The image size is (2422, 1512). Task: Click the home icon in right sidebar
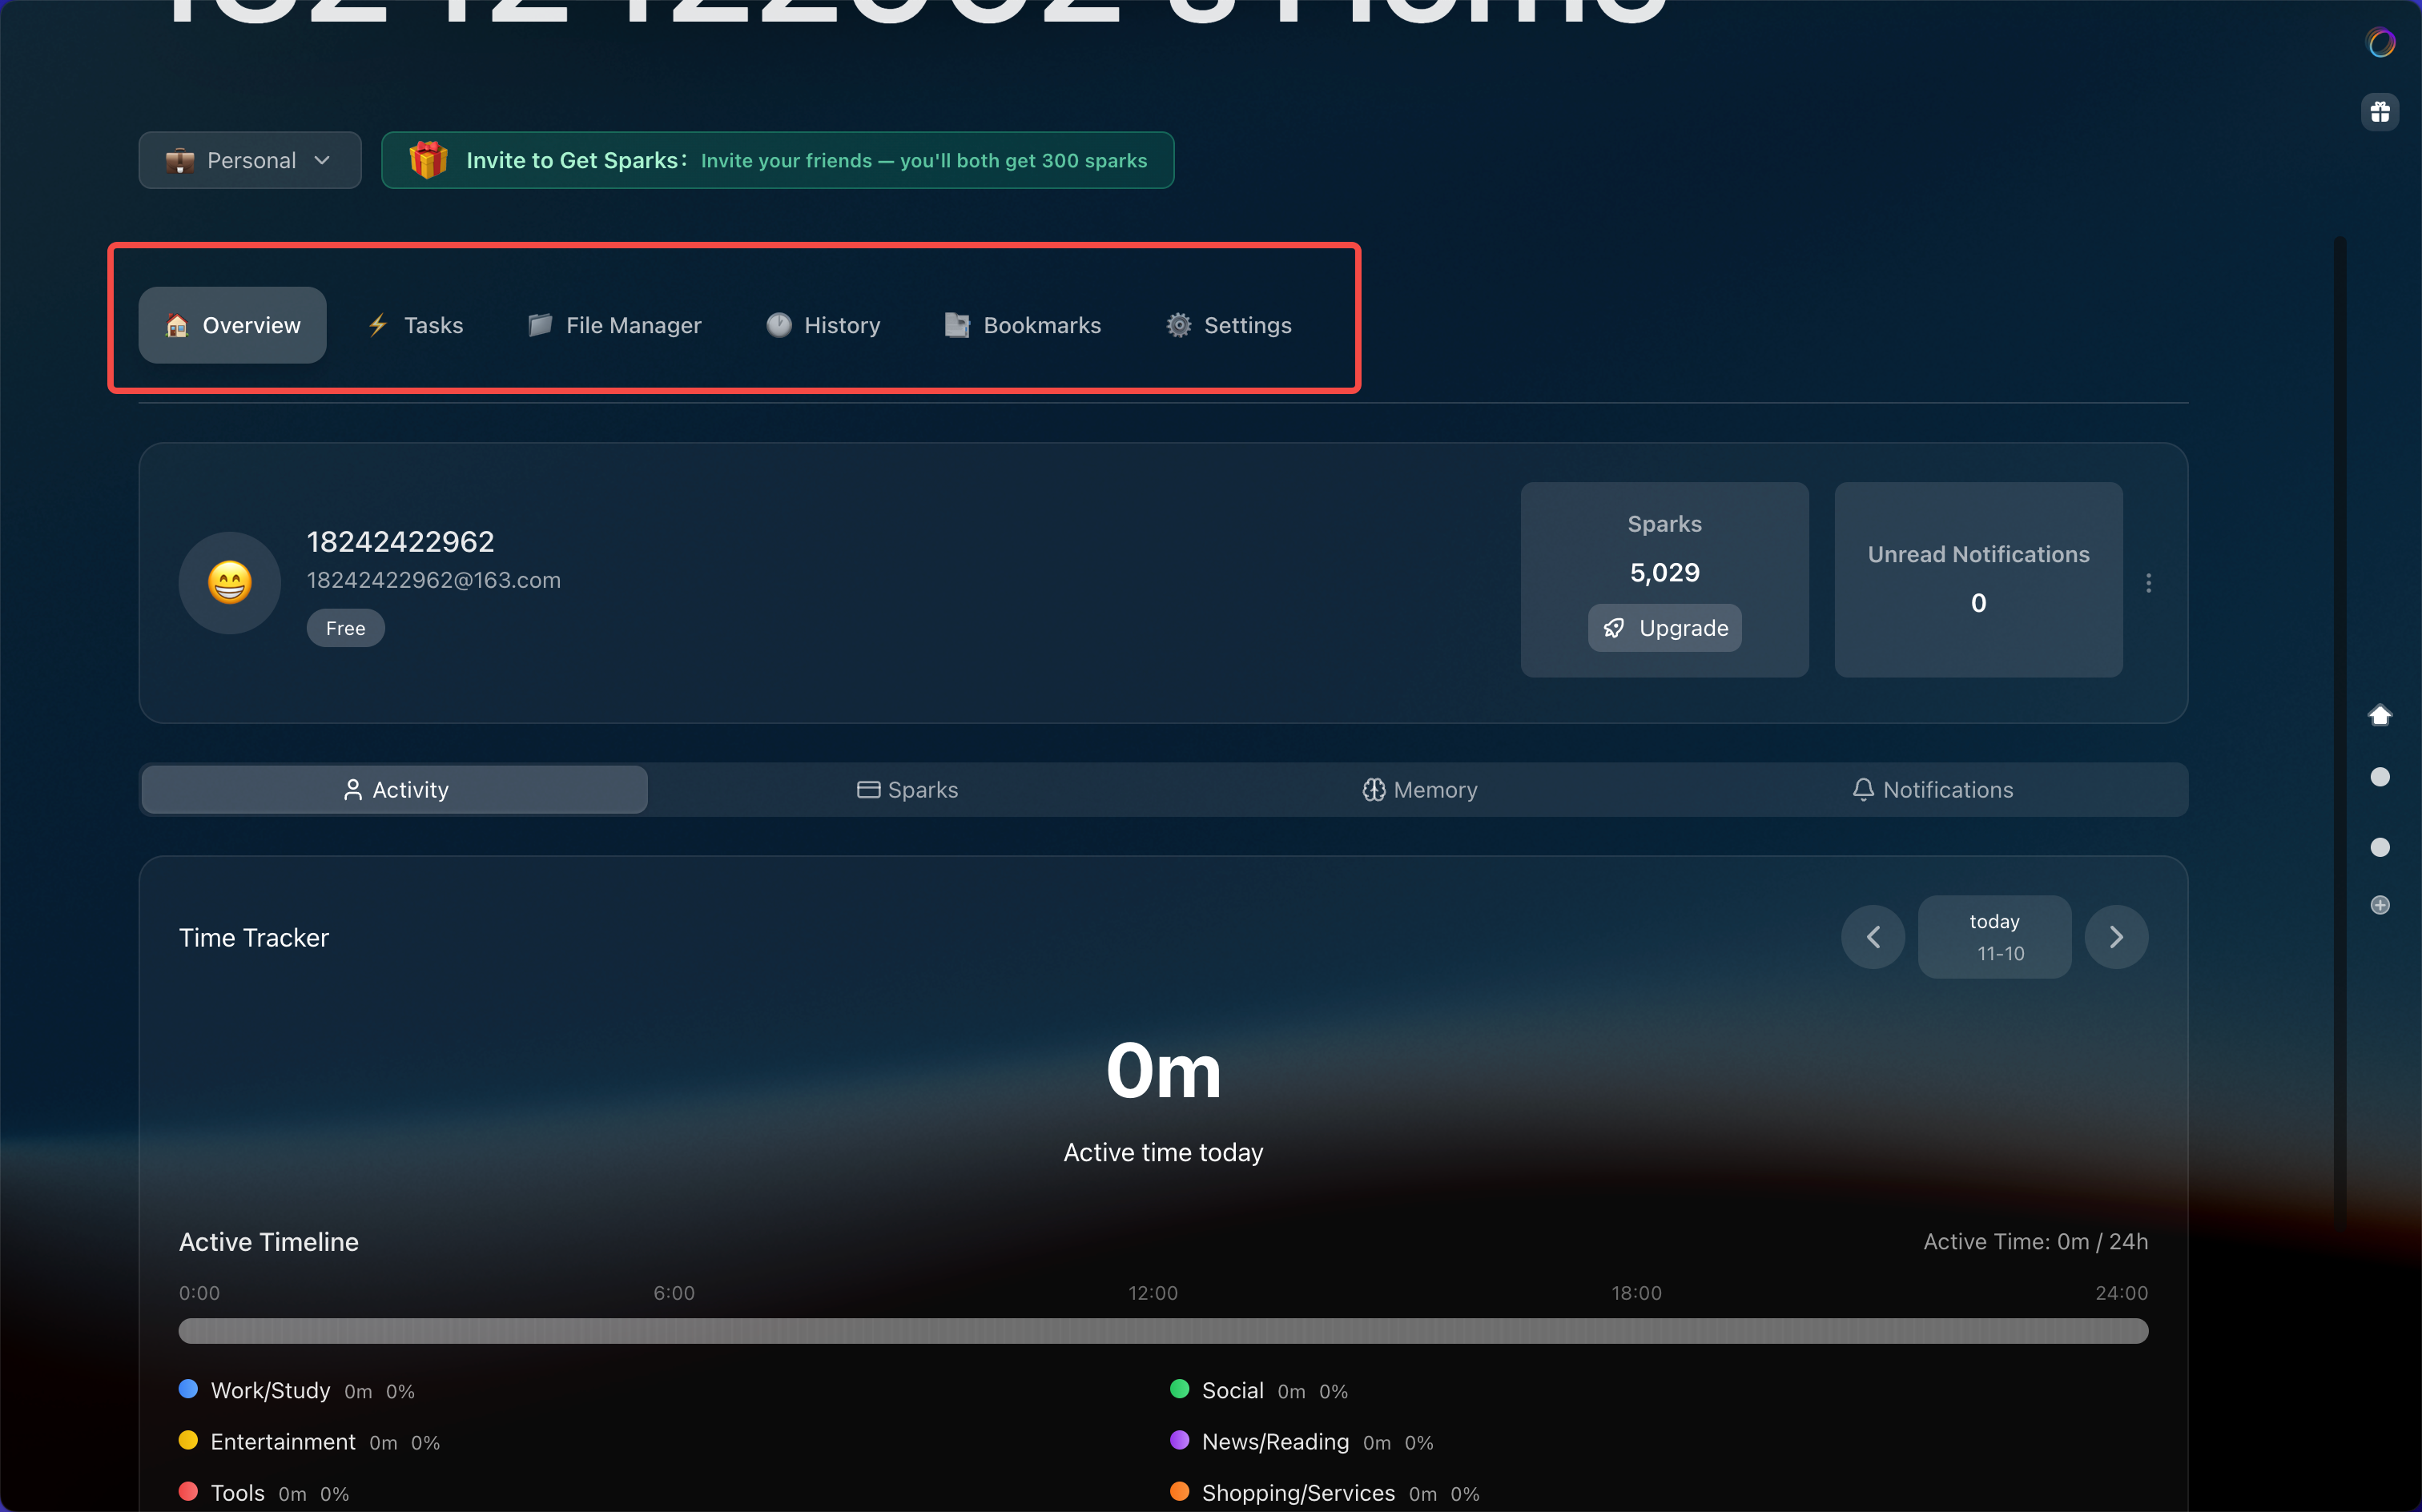[2380, 715]
